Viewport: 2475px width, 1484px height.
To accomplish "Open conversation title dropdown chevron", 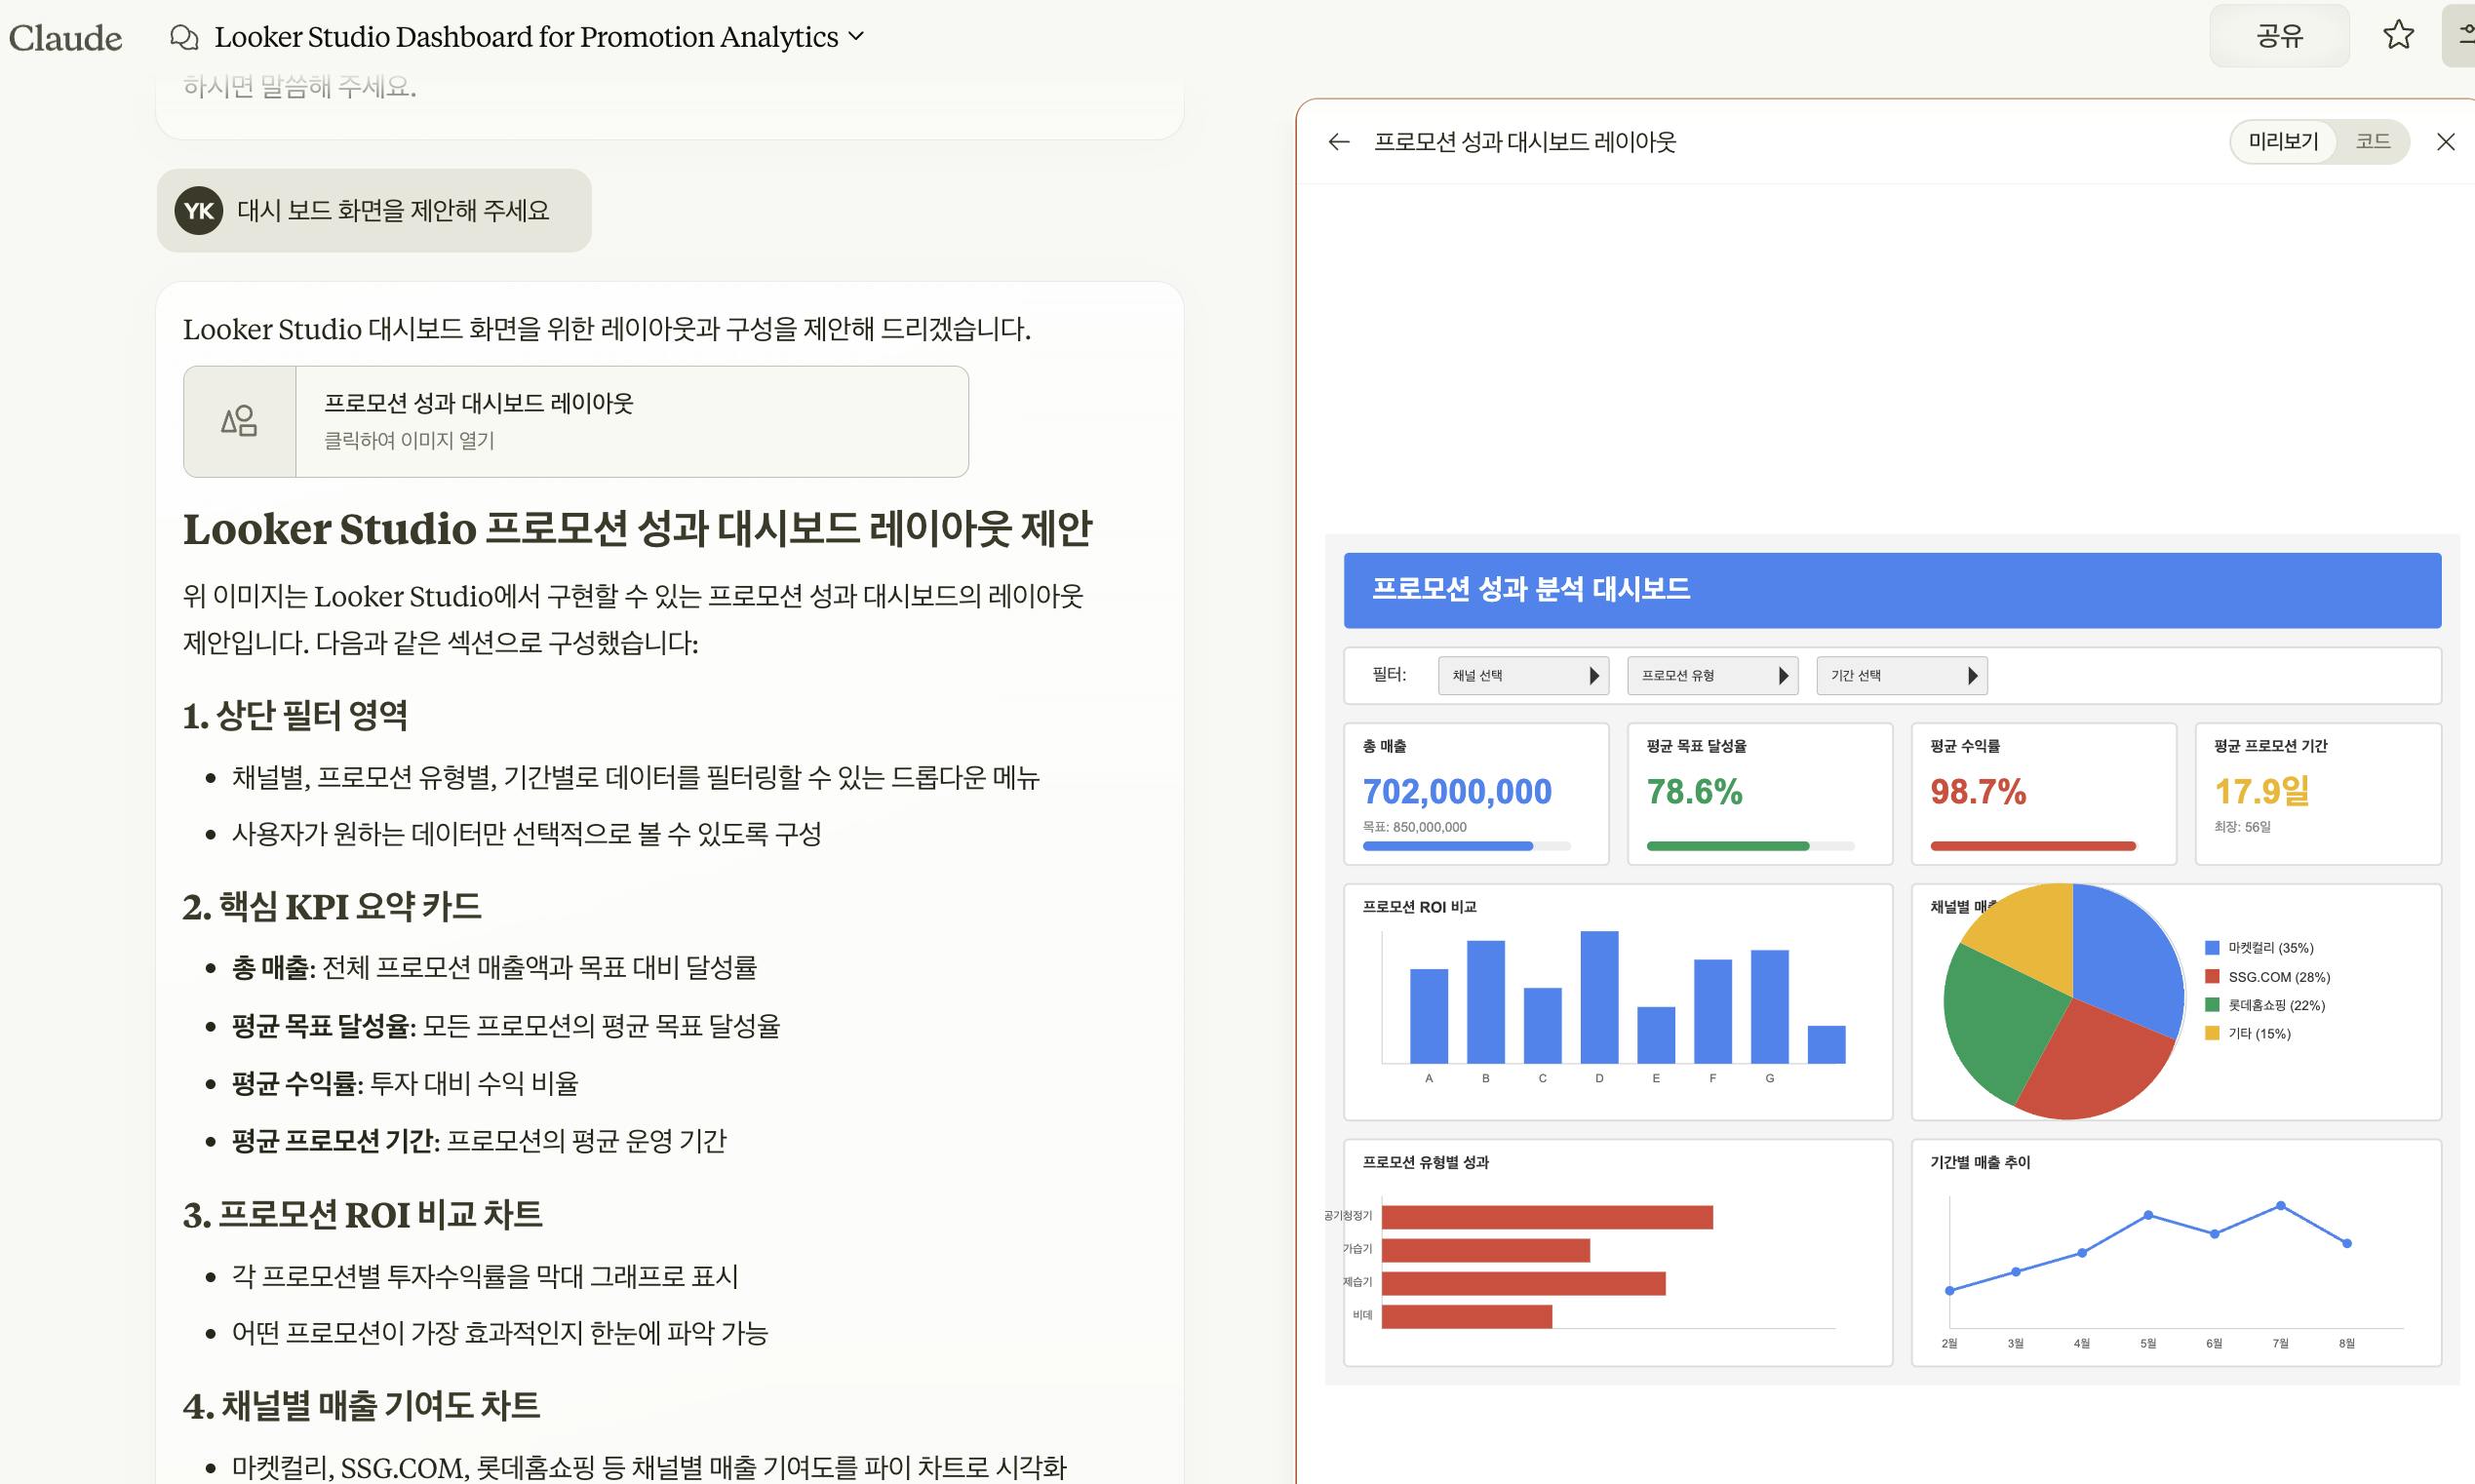I will 856,37.
